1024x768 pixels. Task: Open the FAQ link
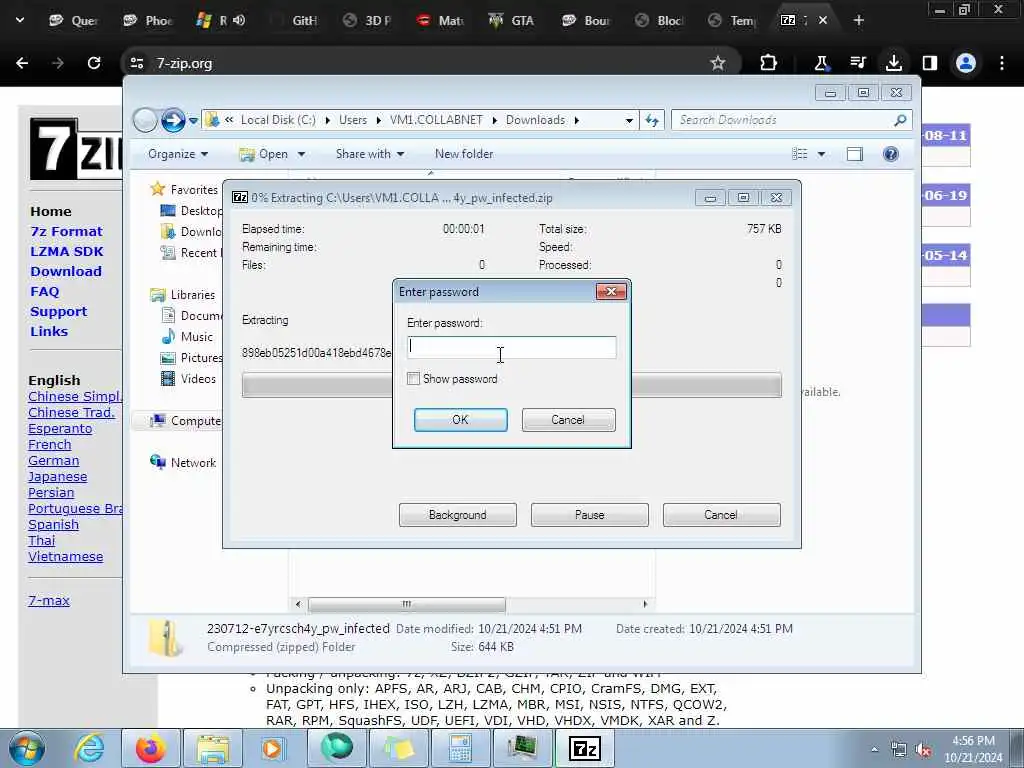click(x=44, y=291)
